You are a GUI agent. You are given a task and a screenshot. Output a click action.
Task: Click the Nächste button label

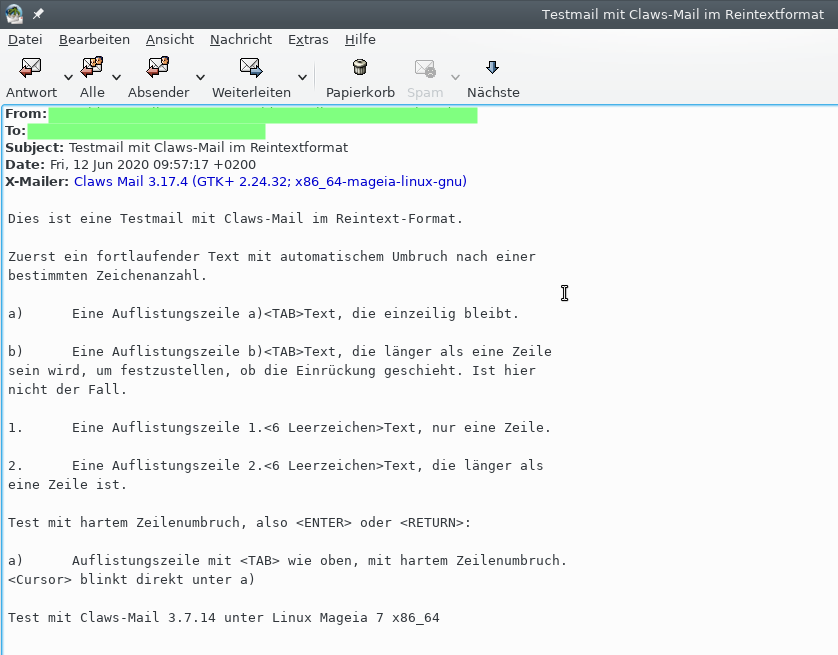pyautogui.click(x=493, y=92)
